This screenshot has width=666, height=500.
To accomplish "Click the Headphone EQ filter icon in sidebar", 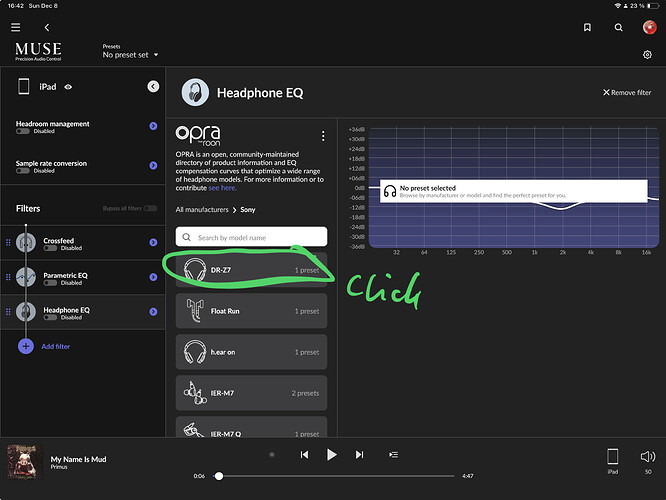I will 26,312.
